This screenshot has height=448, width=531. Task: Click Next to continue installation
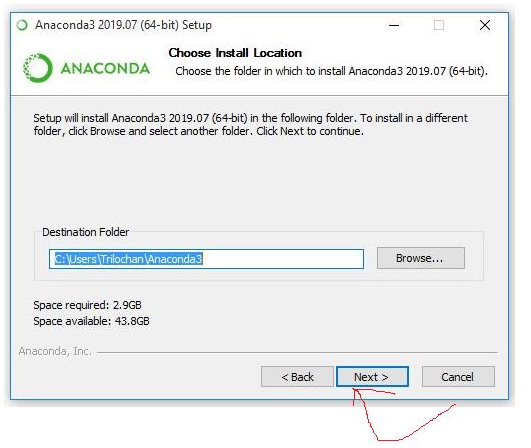[372, 377]
